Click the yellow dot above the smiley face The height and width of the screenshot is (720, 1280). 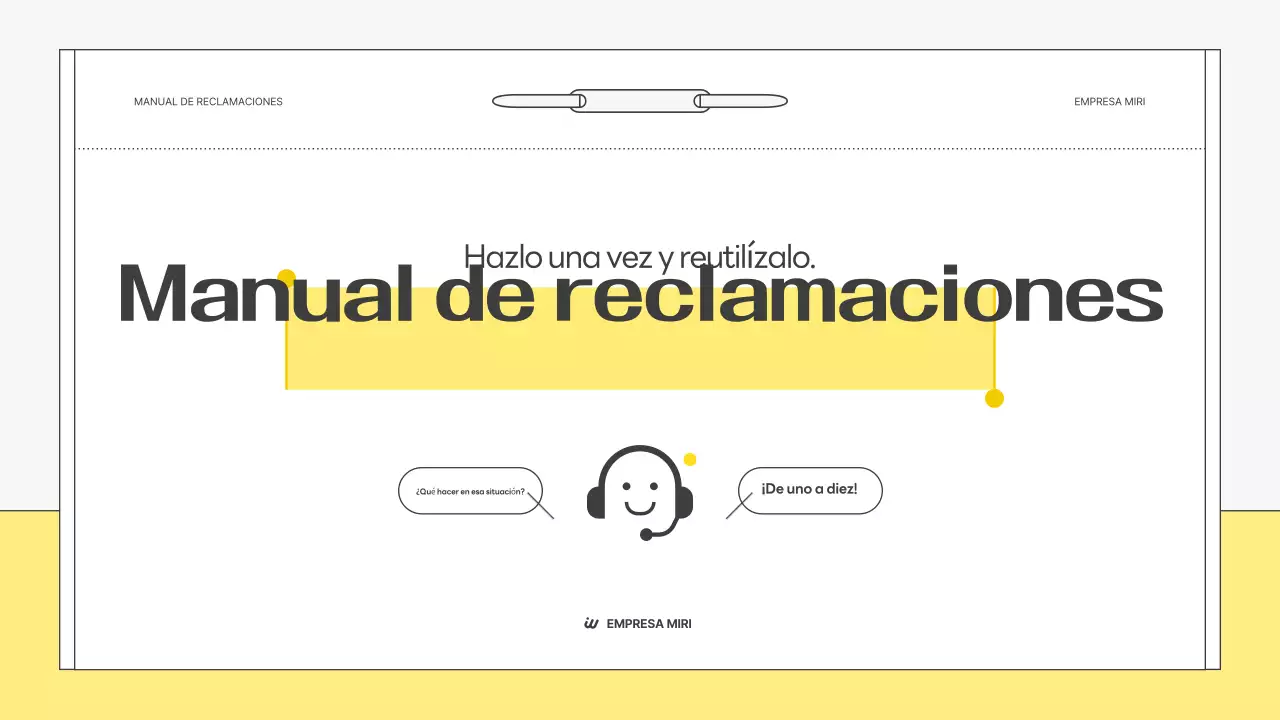(690, 459)
